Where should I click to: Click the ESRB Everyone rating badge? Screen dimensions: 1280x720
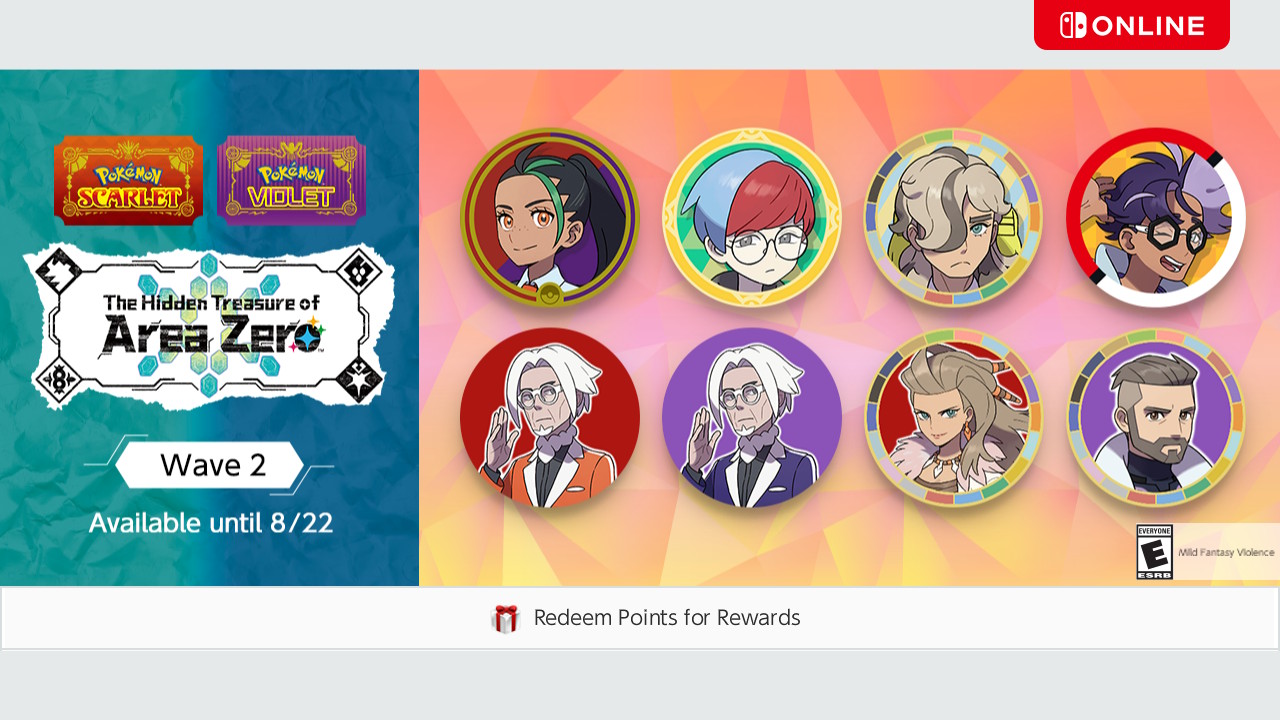[x=1154, y=552]
